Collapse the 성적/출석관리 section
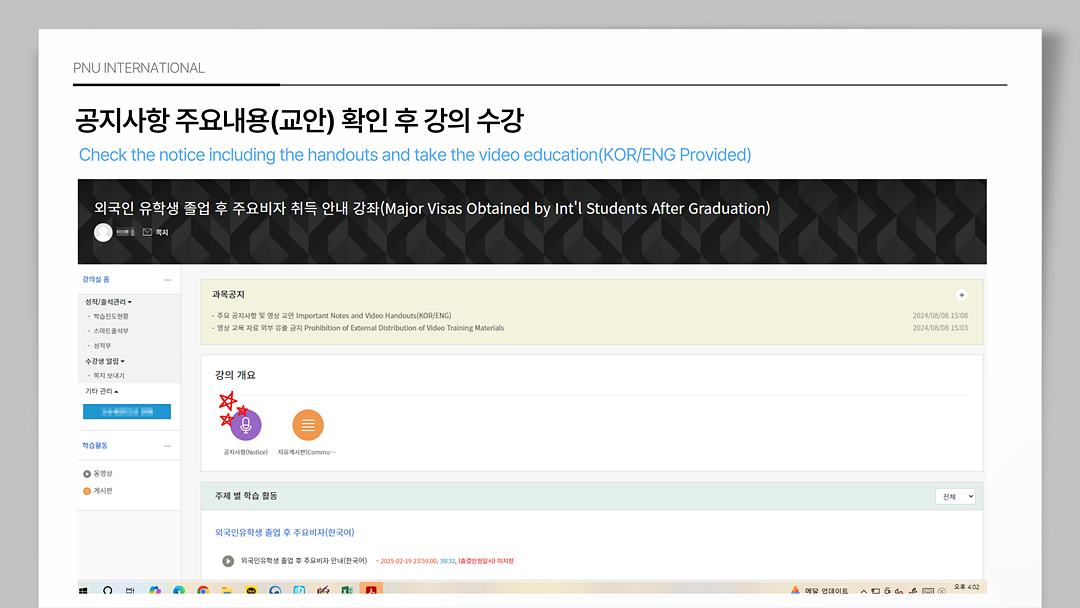 pyautogui.click(x=108, y=301)
